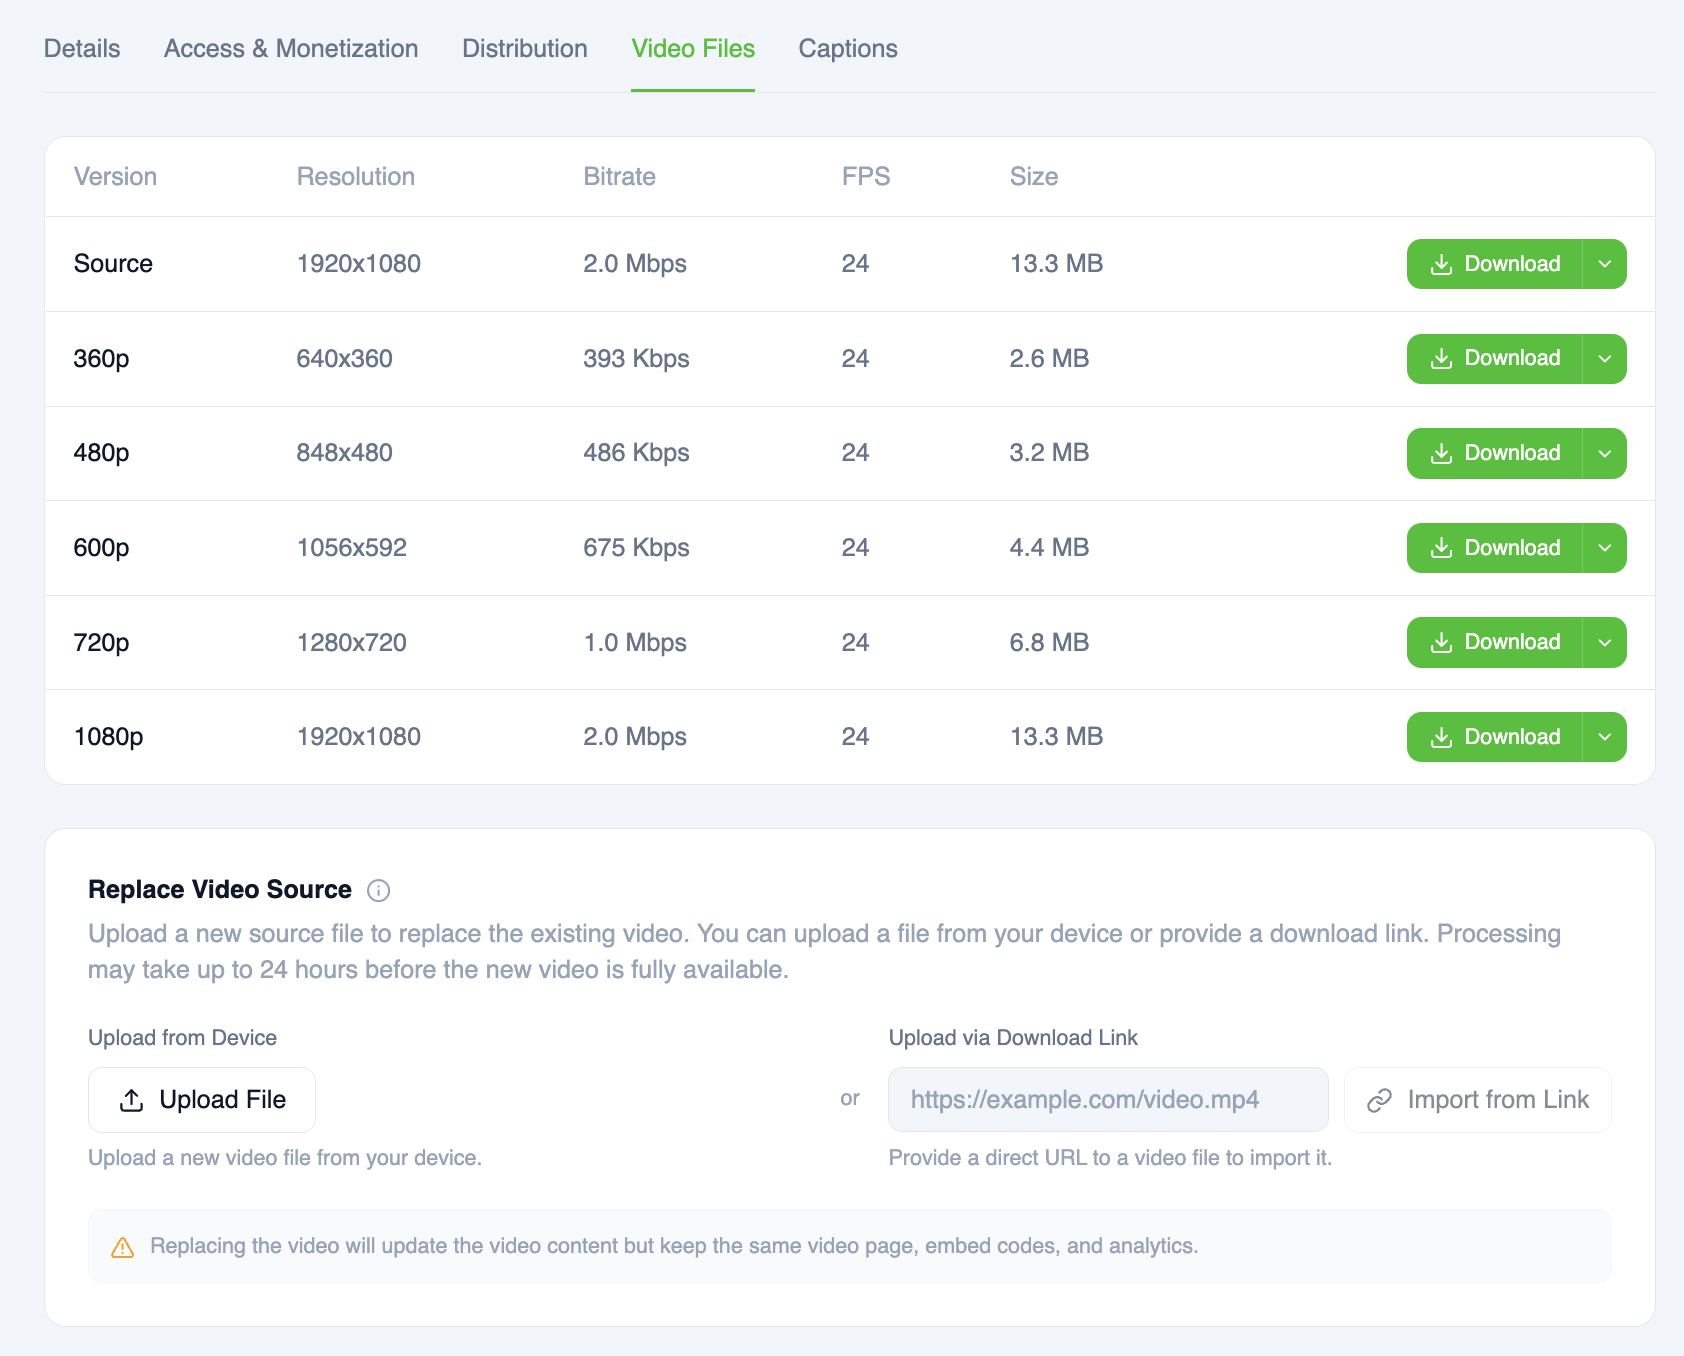Select the 1056x592 resolution cell
The image size is (1684, 1356).
point(352,548)
